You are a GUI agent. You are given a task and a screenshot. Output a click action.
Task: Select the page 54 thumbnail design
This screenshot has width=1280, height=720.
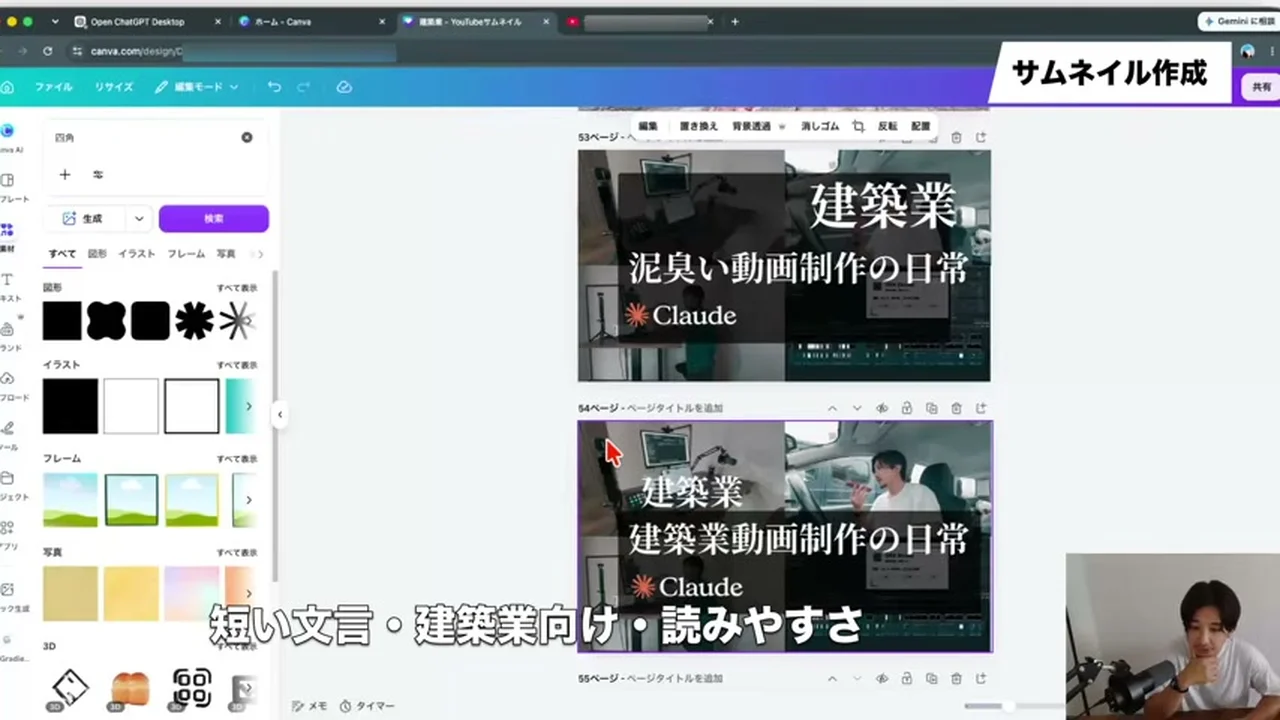pos(785,536)
